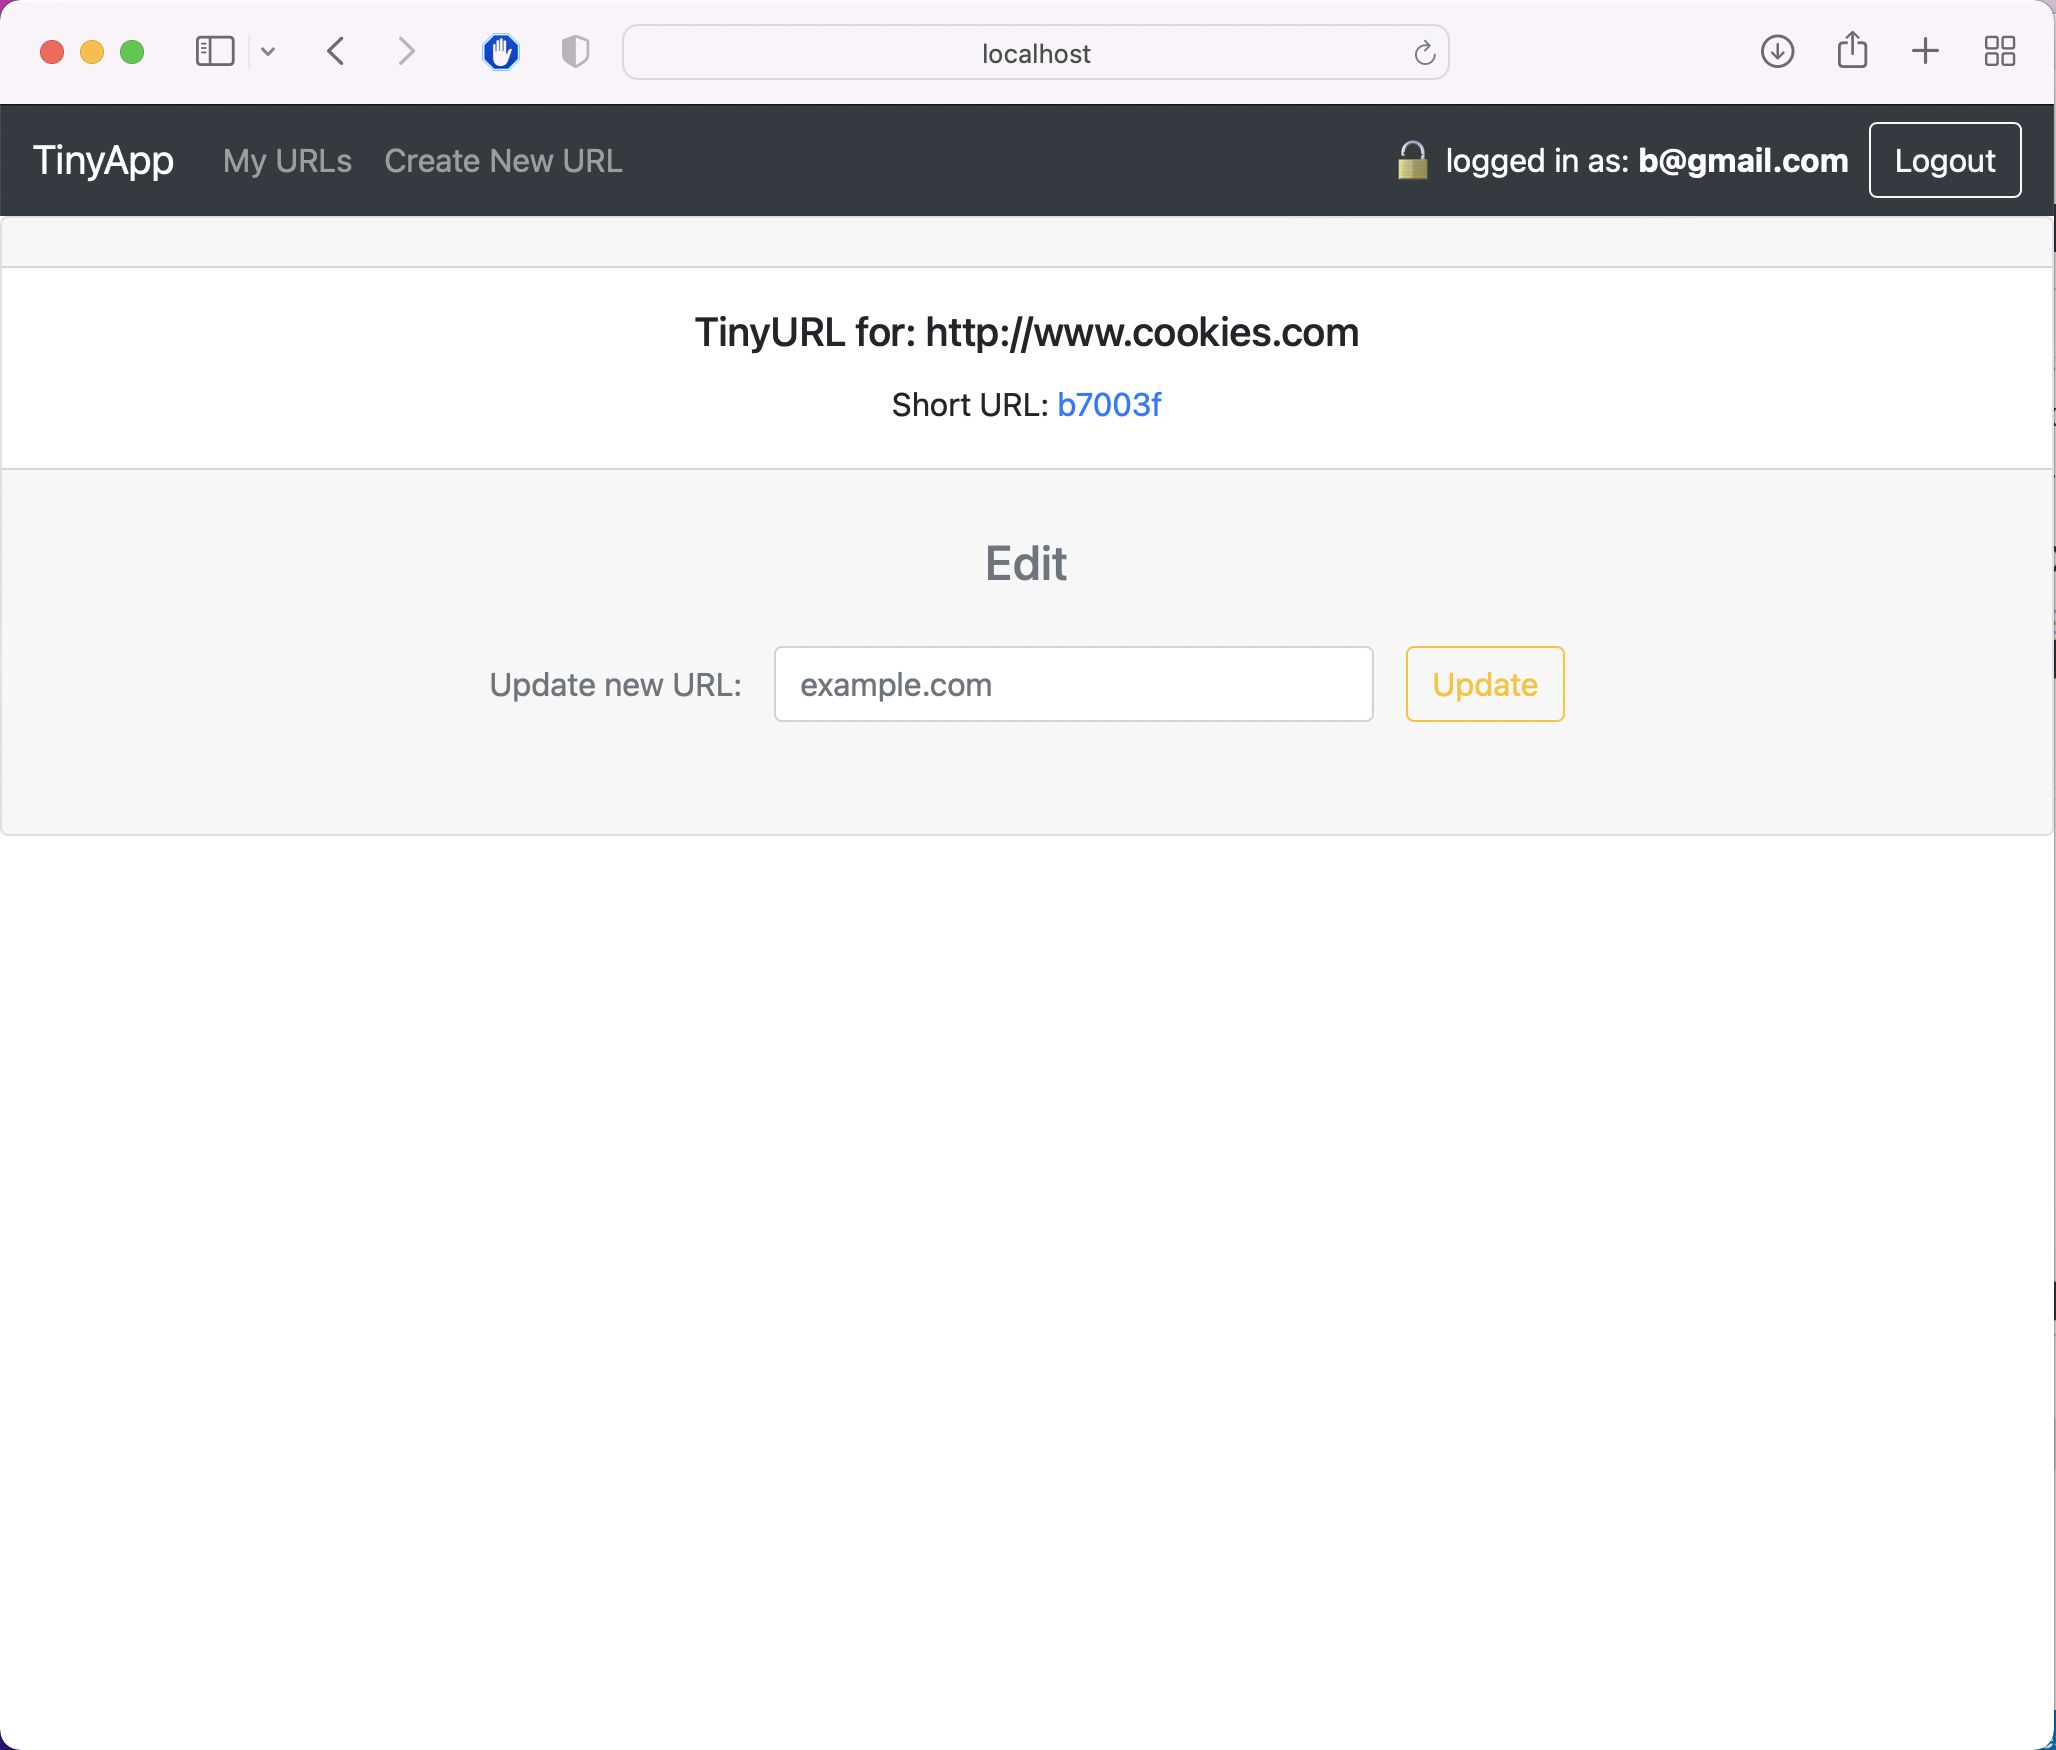Click the lock/security icon in navbar
Image resolution: width=2056 pixels, height=1750 pixels.
click(1414, 158)
